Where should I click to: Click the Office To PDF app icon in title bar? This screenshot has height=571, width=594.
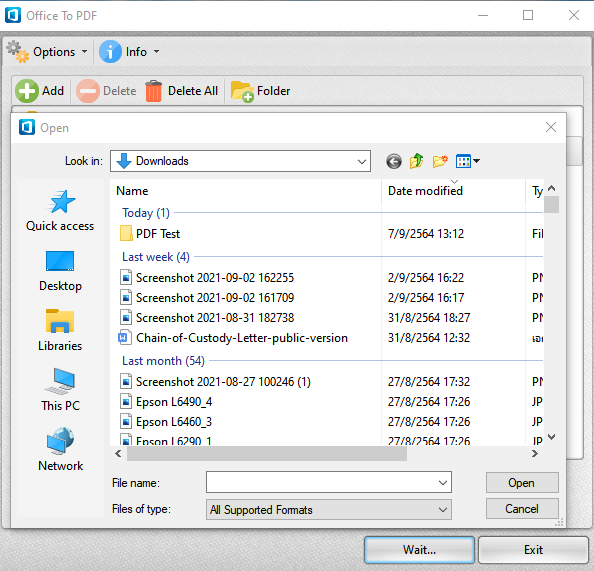coord(13,16)
